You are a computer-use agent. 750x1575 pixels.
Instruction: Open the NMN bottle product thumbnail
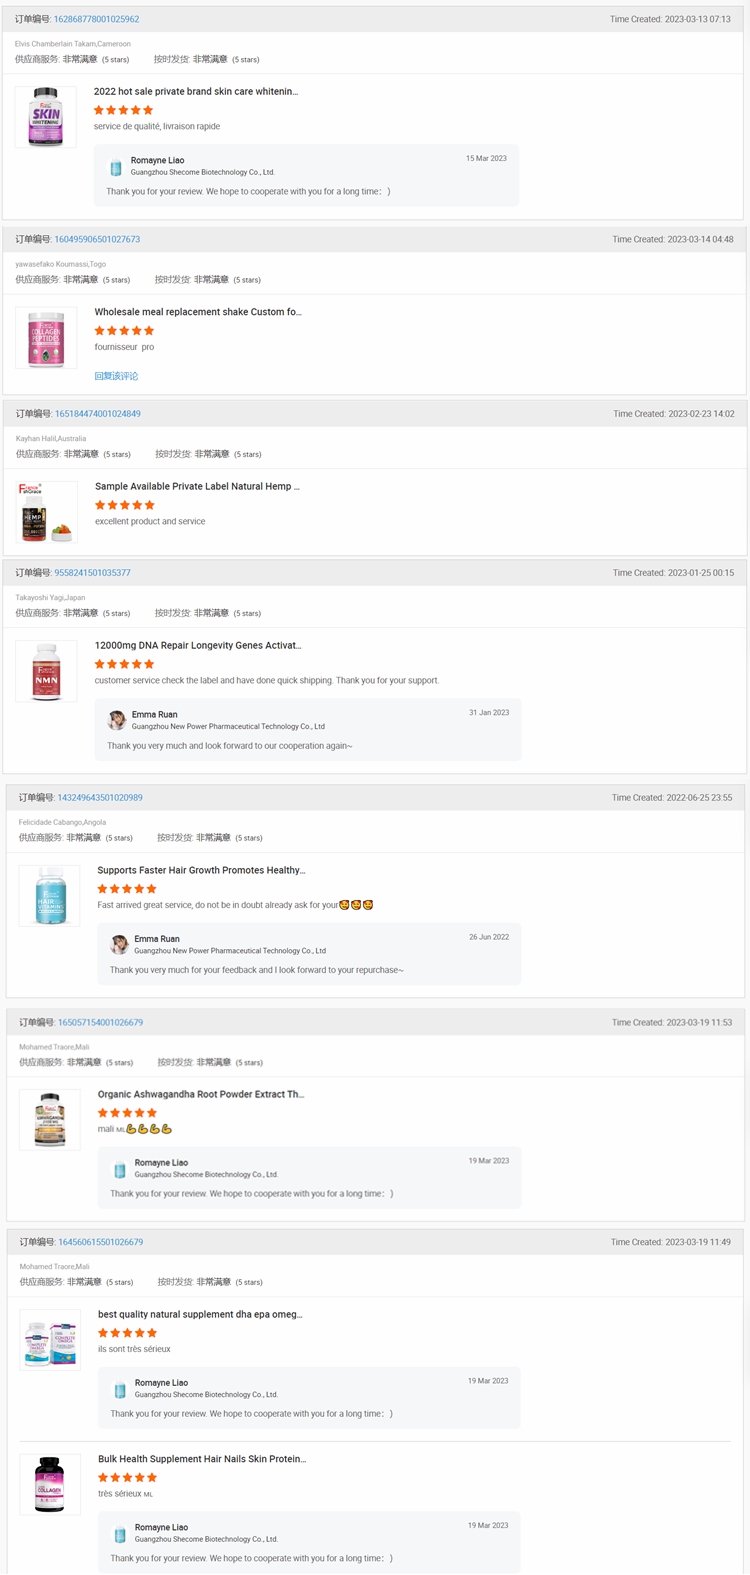46,671
